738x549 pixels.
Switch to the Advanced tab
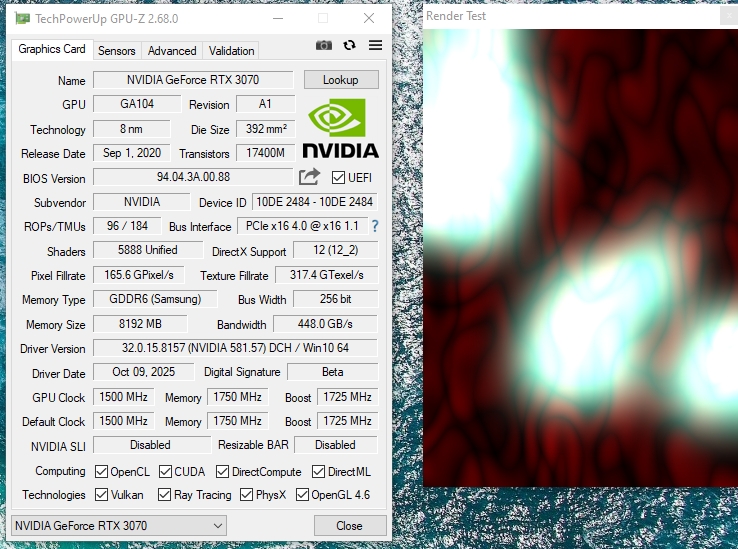(x=172, y=51)
